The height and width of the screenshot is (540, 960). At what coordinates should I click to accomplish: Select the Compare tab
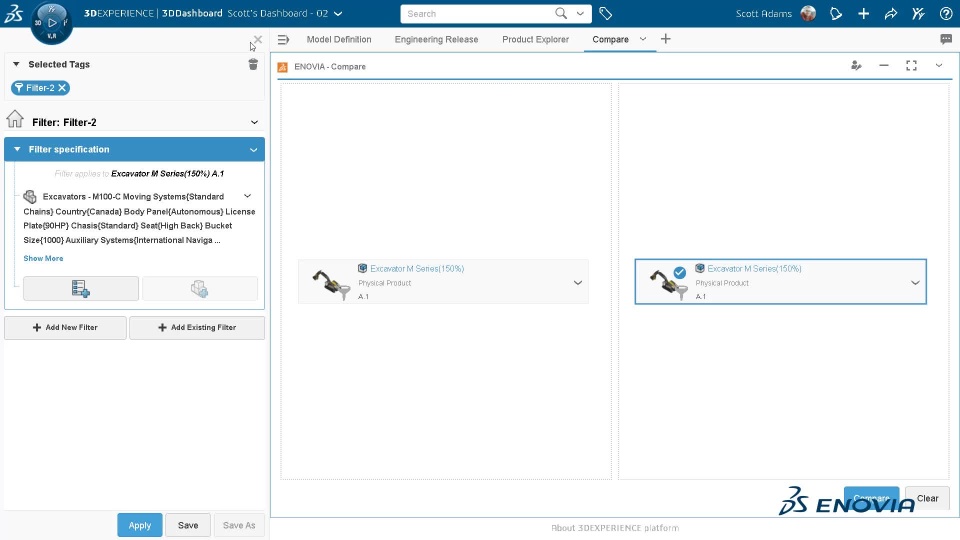point(610,39)
